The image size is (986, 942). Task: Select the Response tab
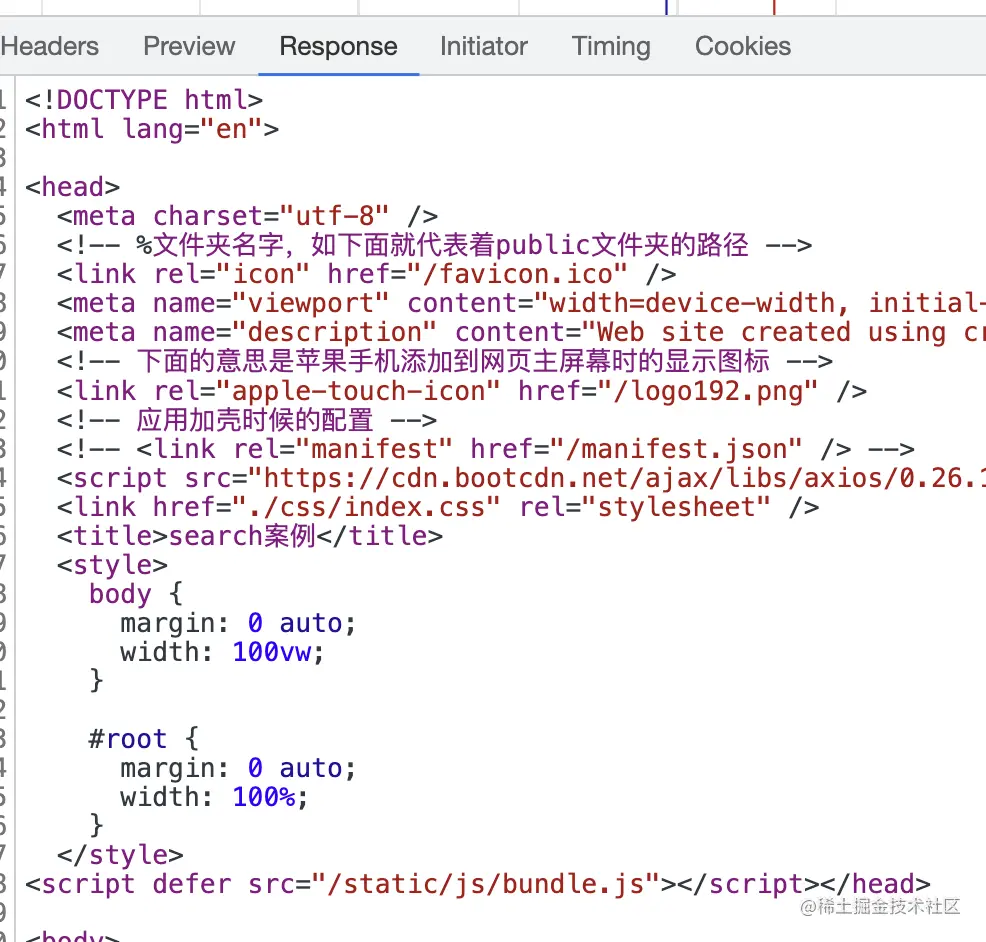(x=338, y=46)
